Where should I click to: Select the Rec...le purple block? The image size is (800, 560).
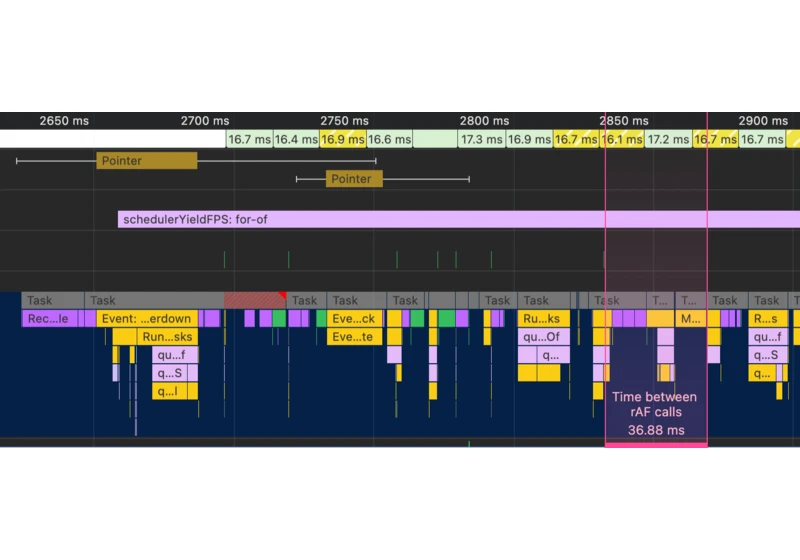(49, 319)
